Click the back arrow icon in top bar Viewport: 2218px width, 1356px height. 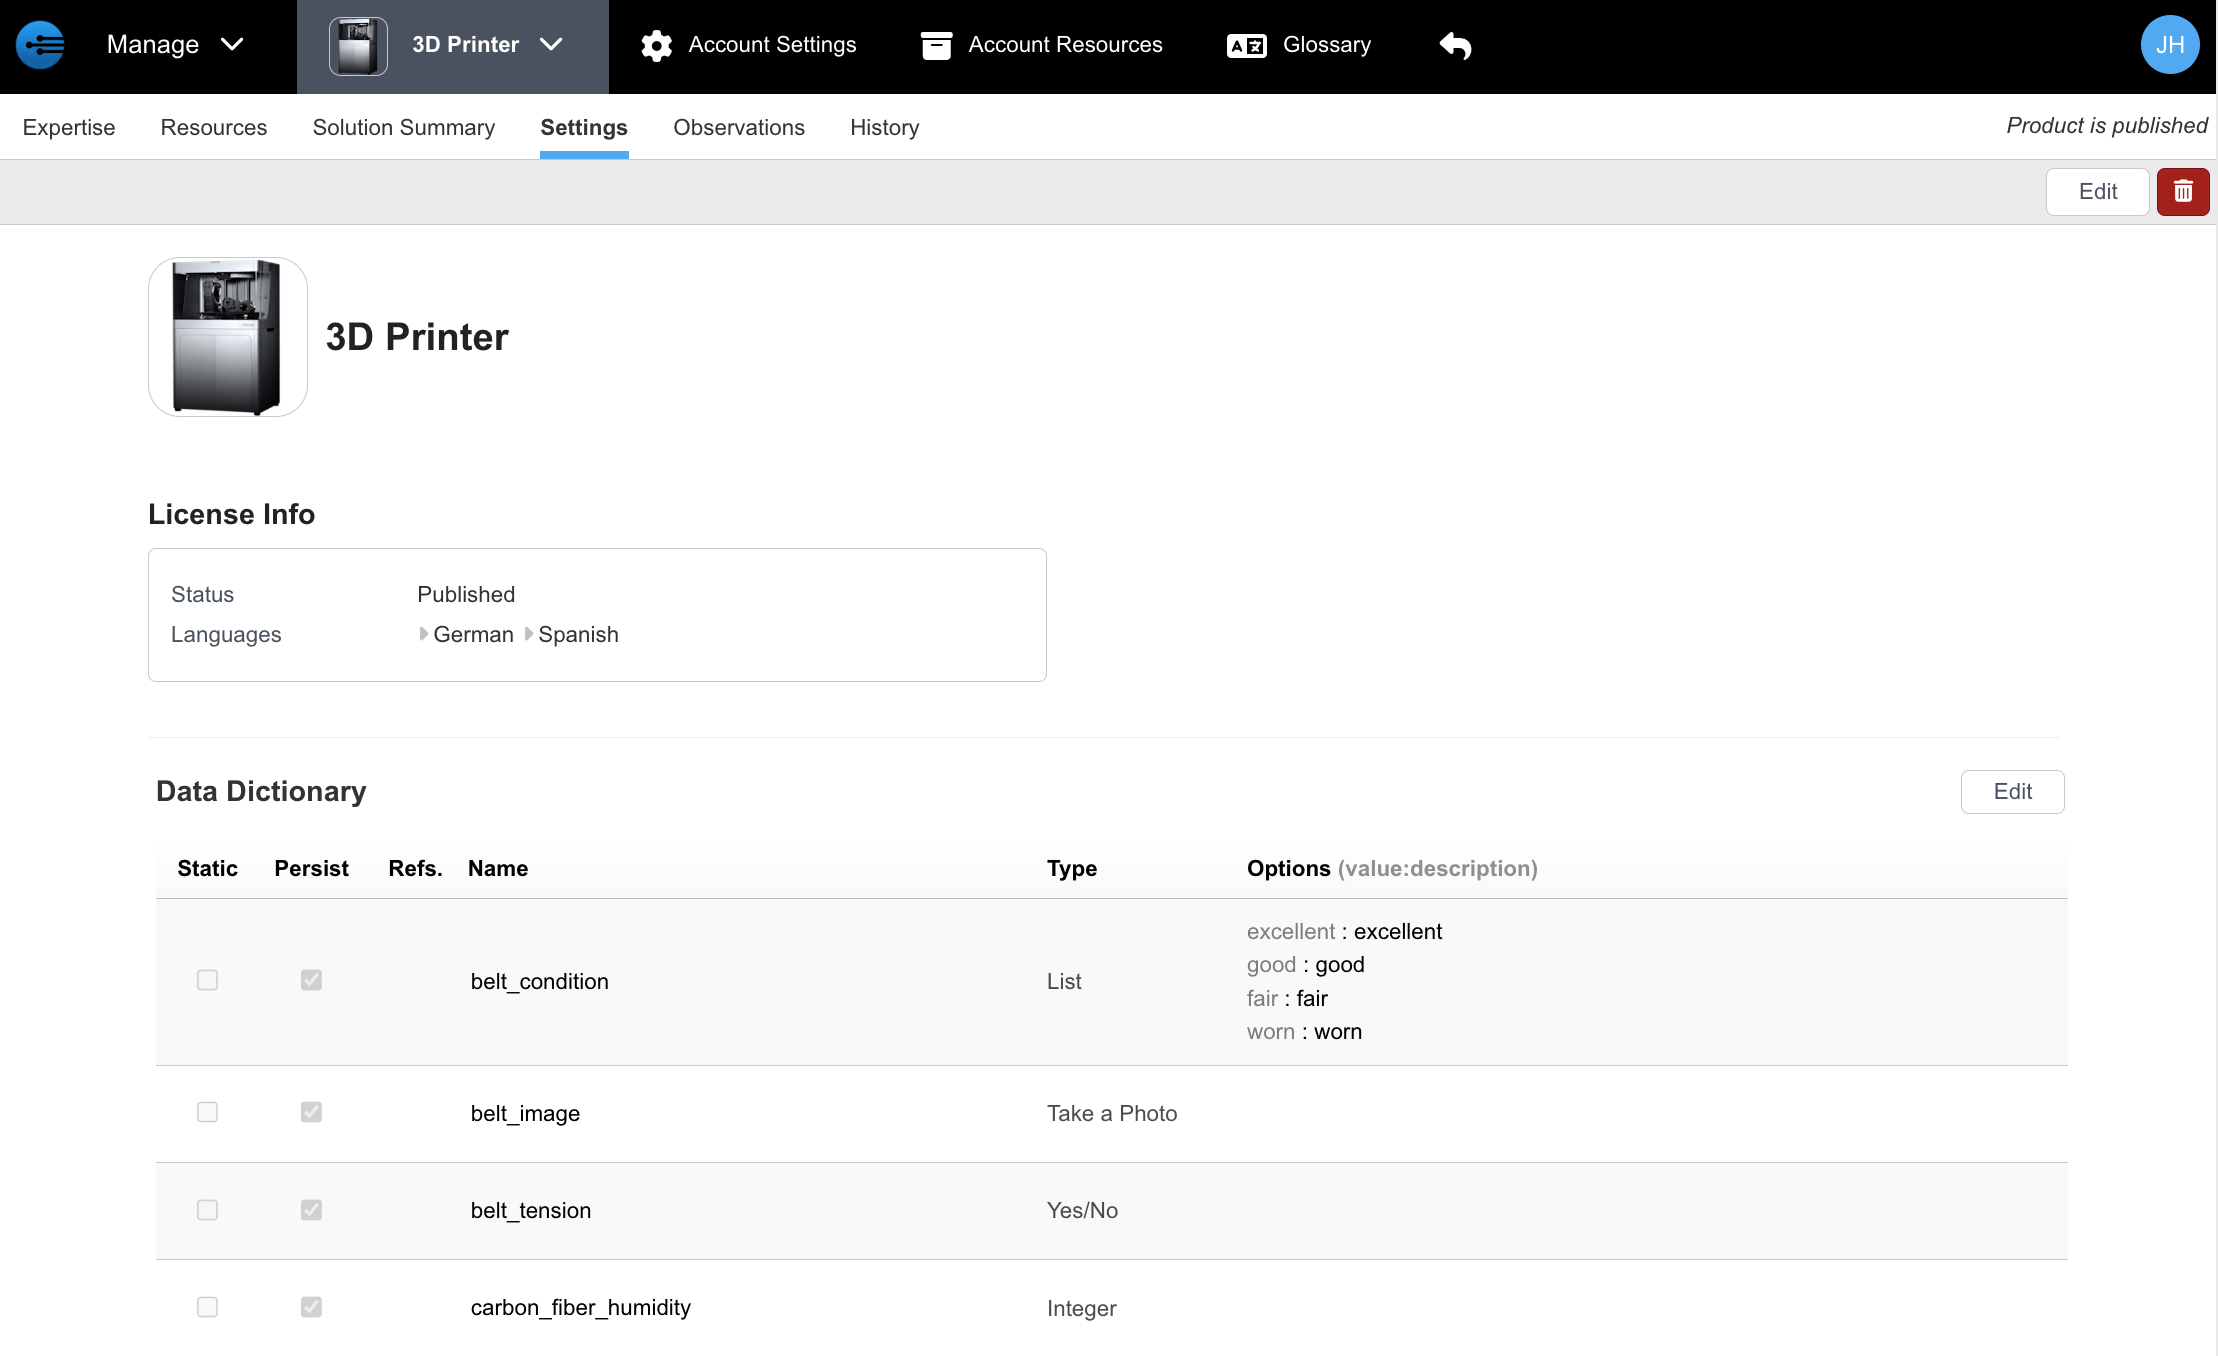tap(1455, 46)
